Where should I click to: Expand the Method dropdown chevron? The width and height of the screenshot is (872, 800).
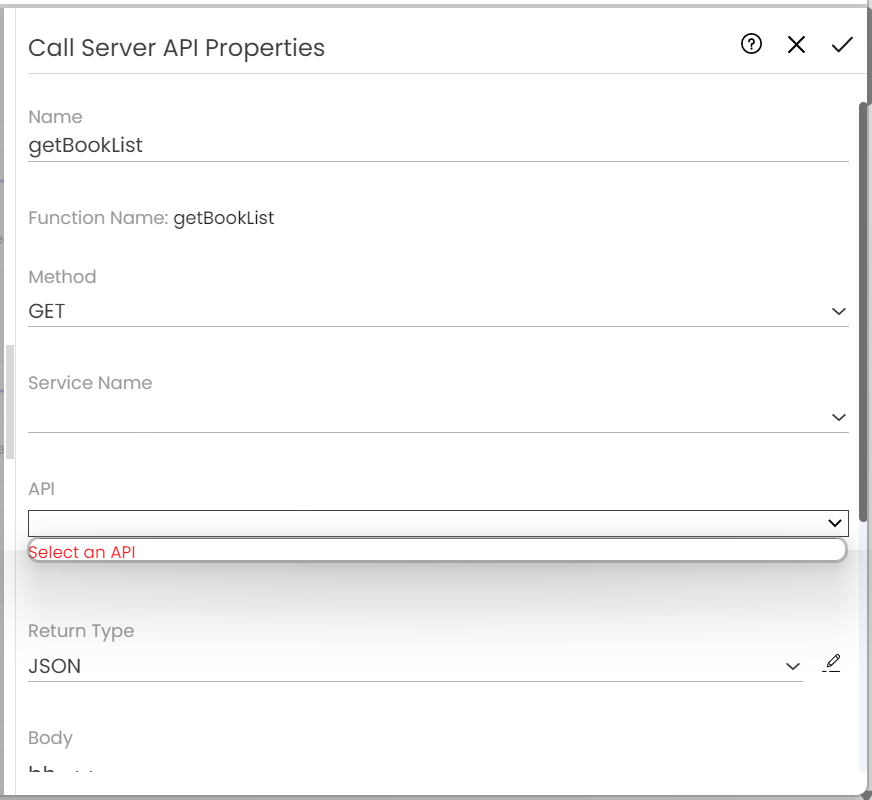coord(838,312)
